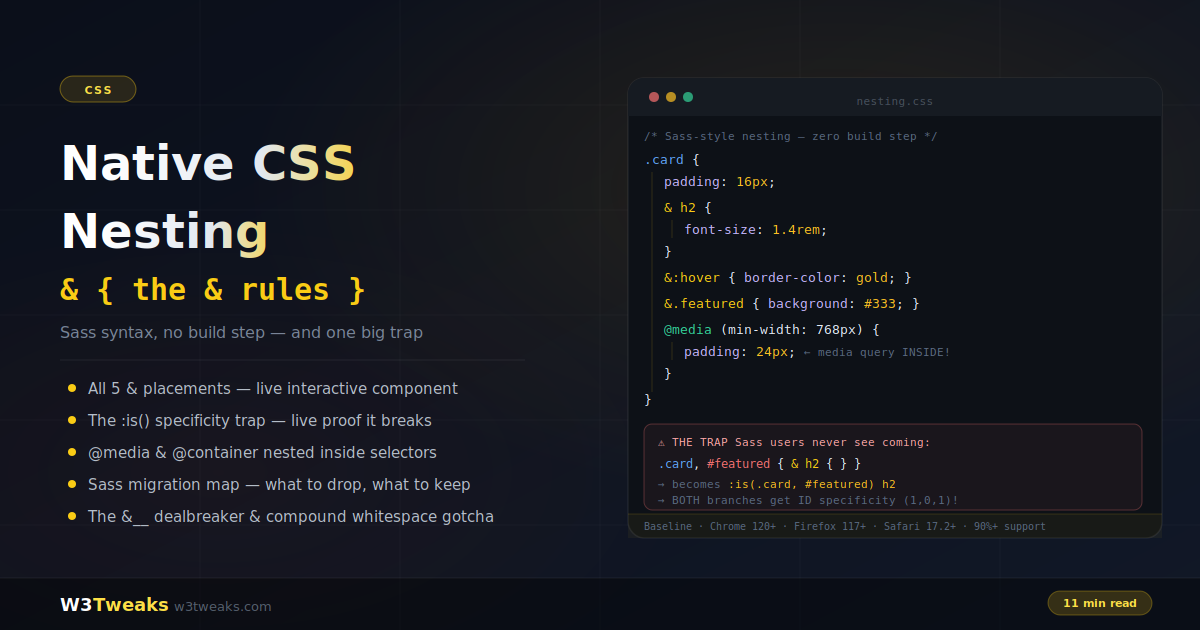The height and width of the screenshot is (630, 1200).
Task: Click the Nesting heading word
Action: point(164,231)
